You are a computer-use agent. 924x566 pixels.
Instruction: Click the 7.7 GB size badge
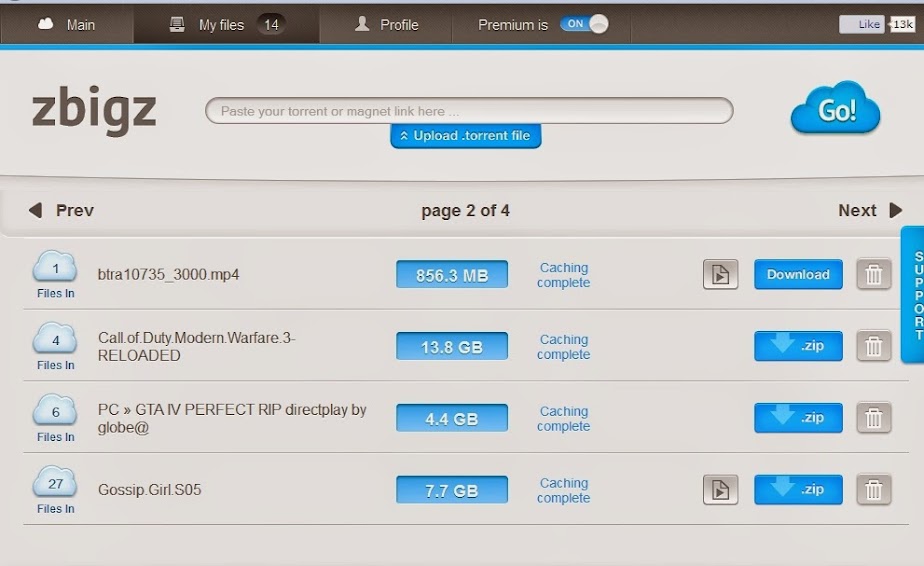[452, 490]
